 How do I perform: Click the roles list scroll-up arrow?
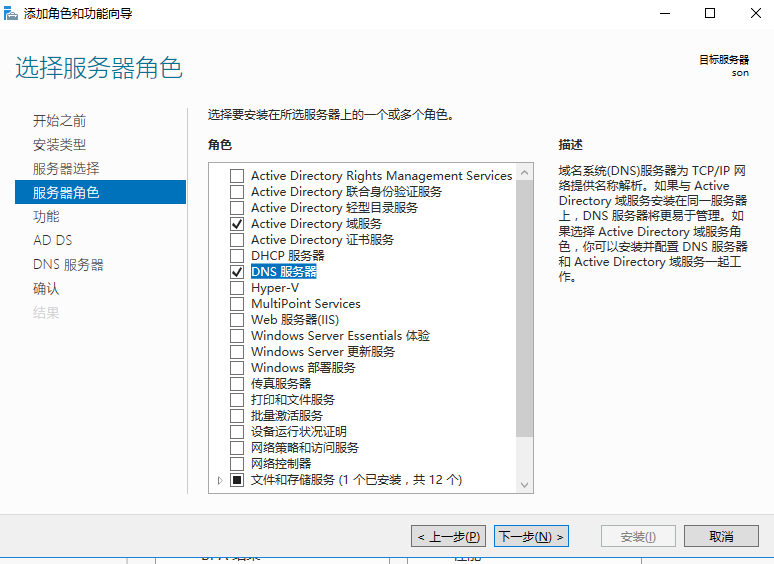(524, 172)
